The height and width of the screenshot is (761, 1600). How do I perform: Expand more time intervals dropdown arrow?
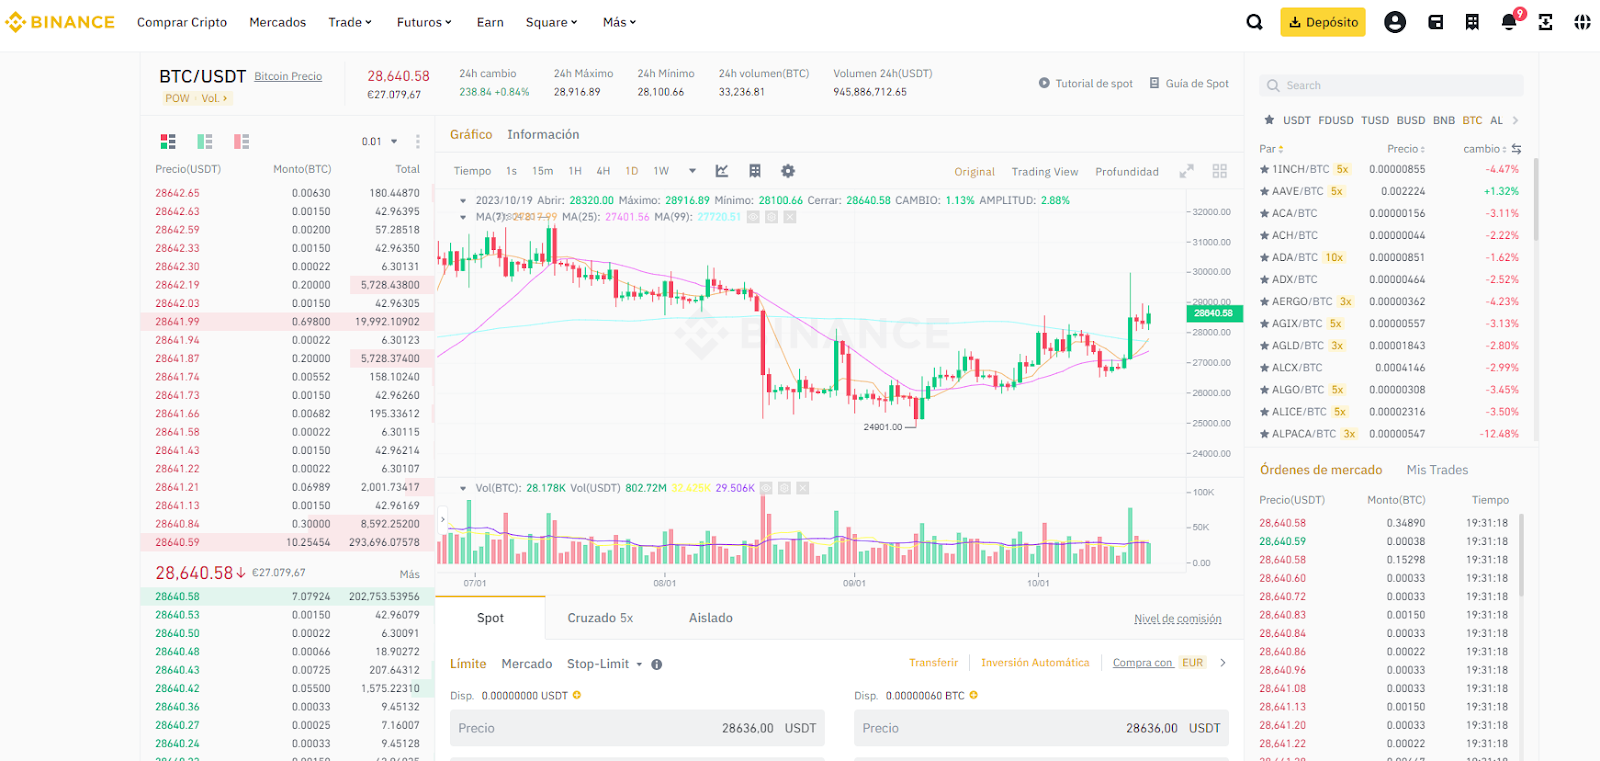[x=691, y=171]
